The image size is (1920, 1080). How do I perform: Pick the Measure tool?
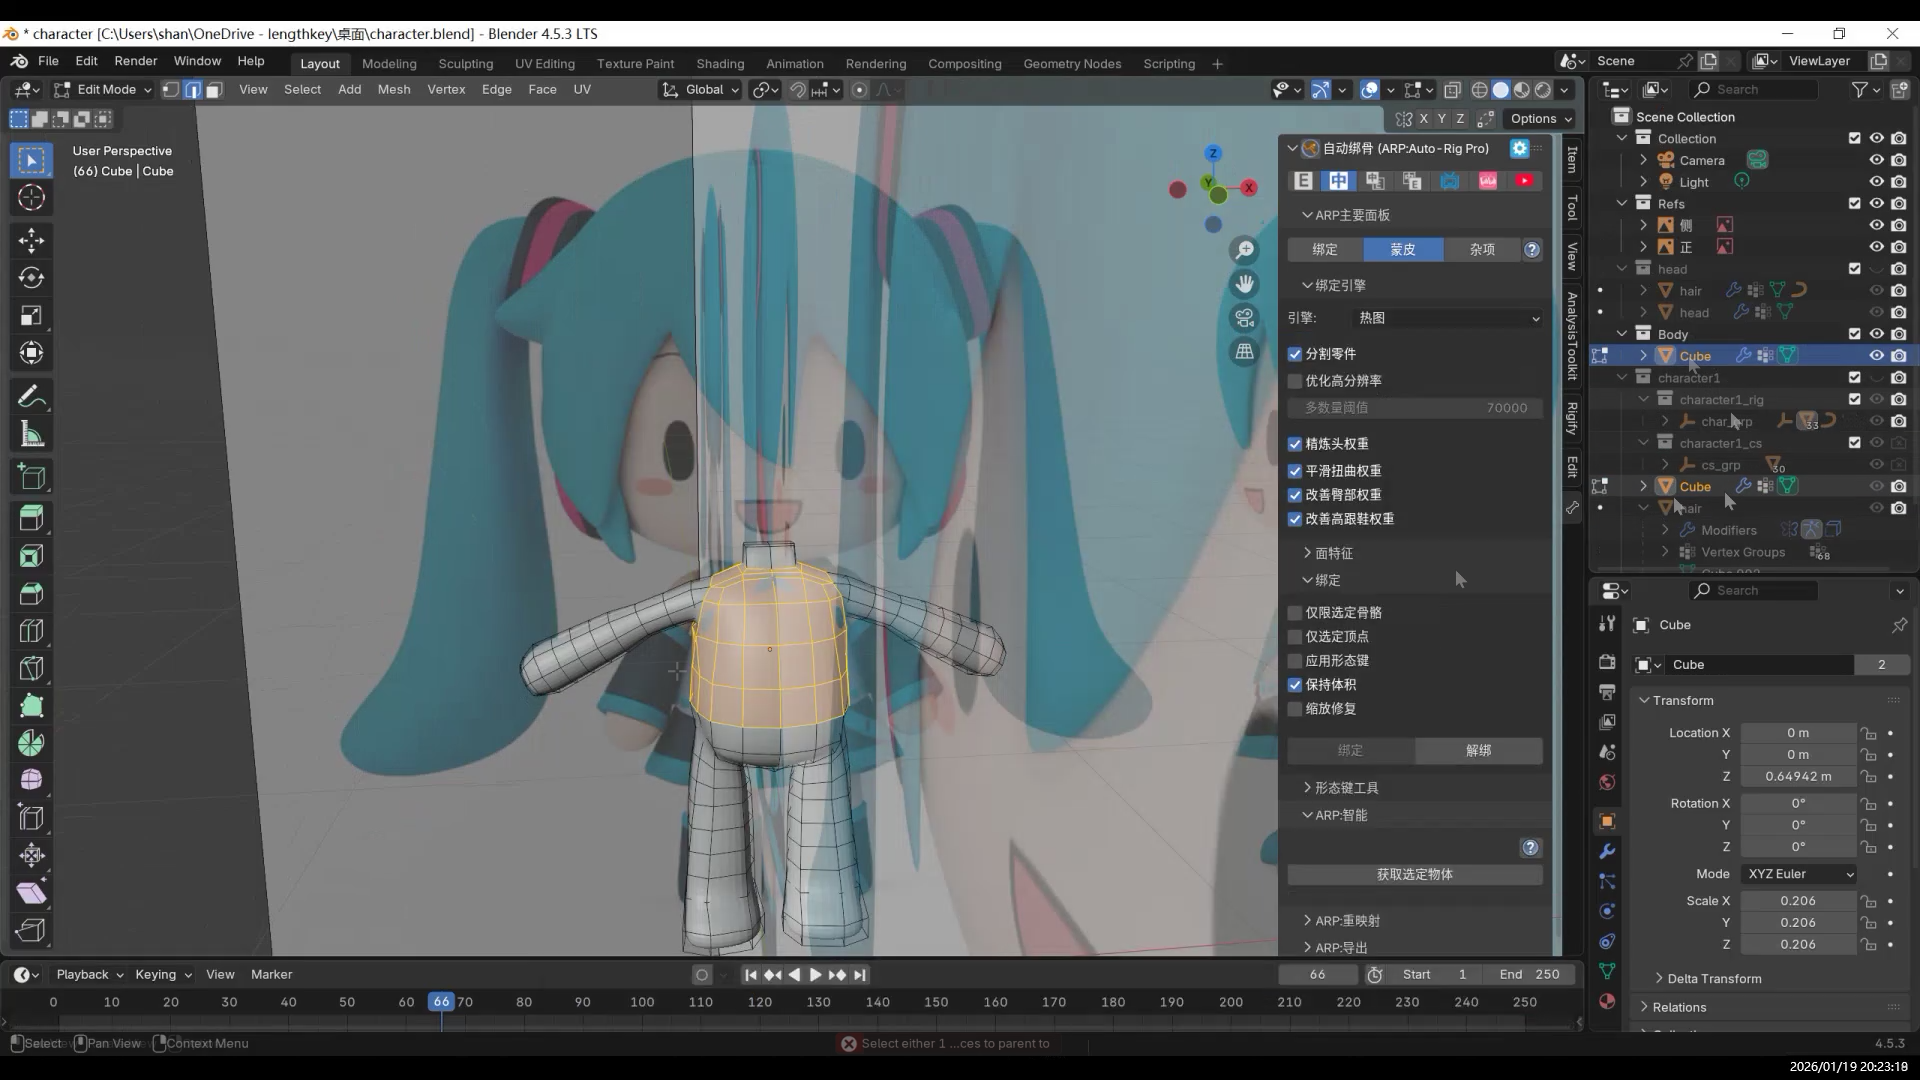tap(31, 435)
